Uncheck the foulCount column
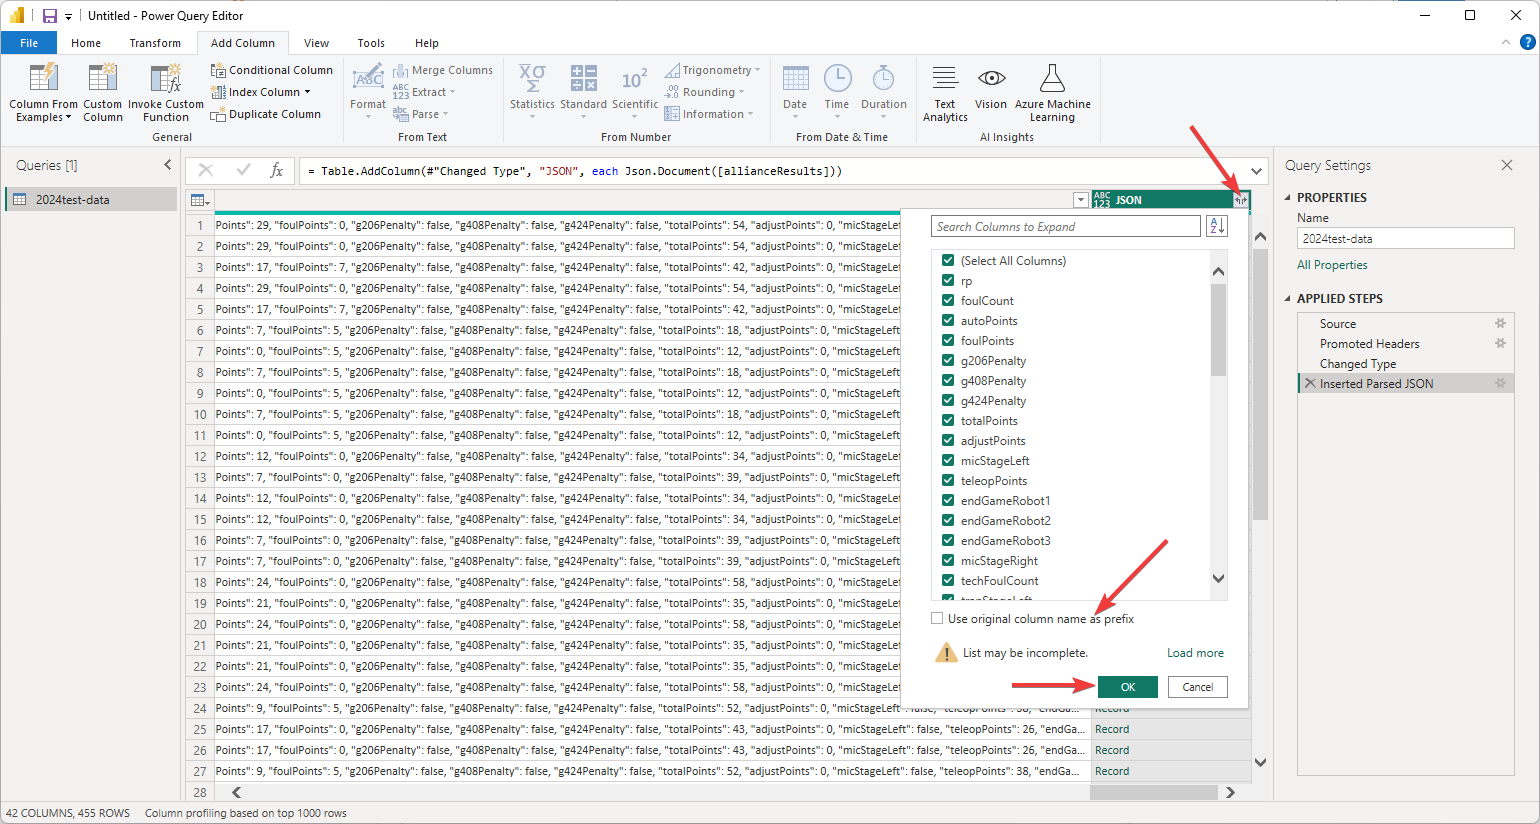 948,300
